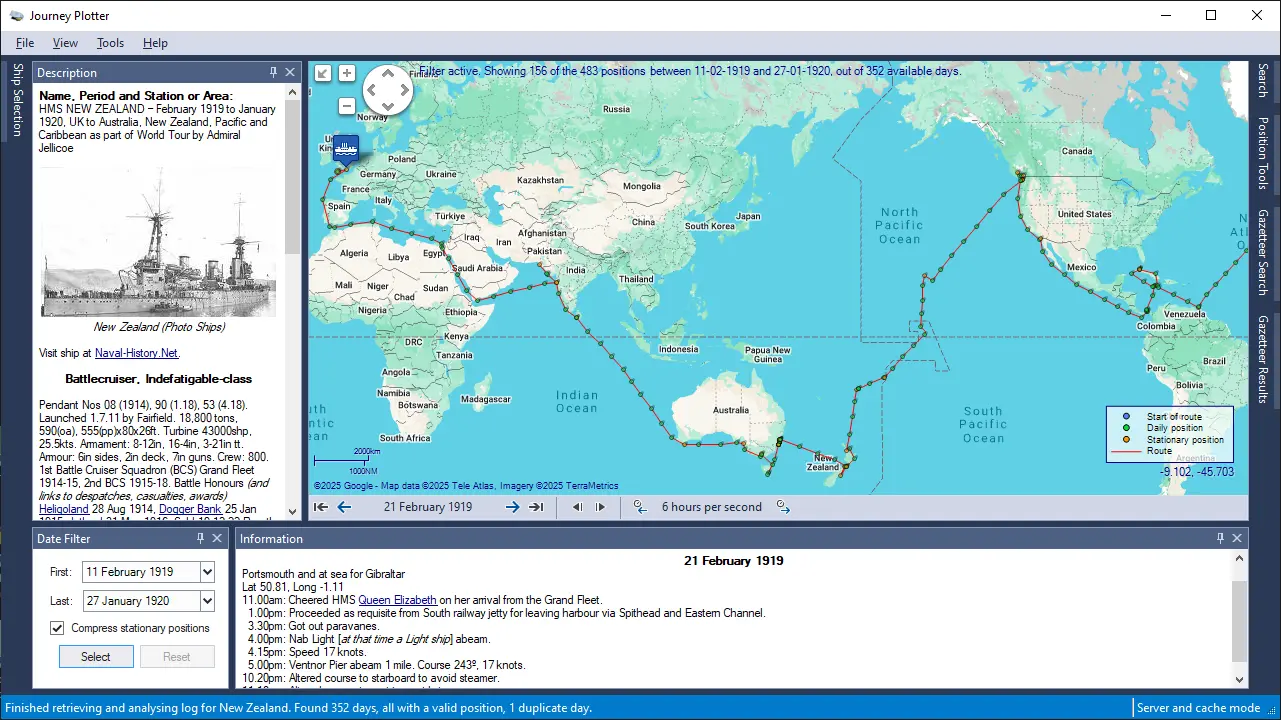Click the Information panel scrollbar down arrow
Image resolution: width=1281 pixels, height=720 pixels.
(x=1240, y=679)
